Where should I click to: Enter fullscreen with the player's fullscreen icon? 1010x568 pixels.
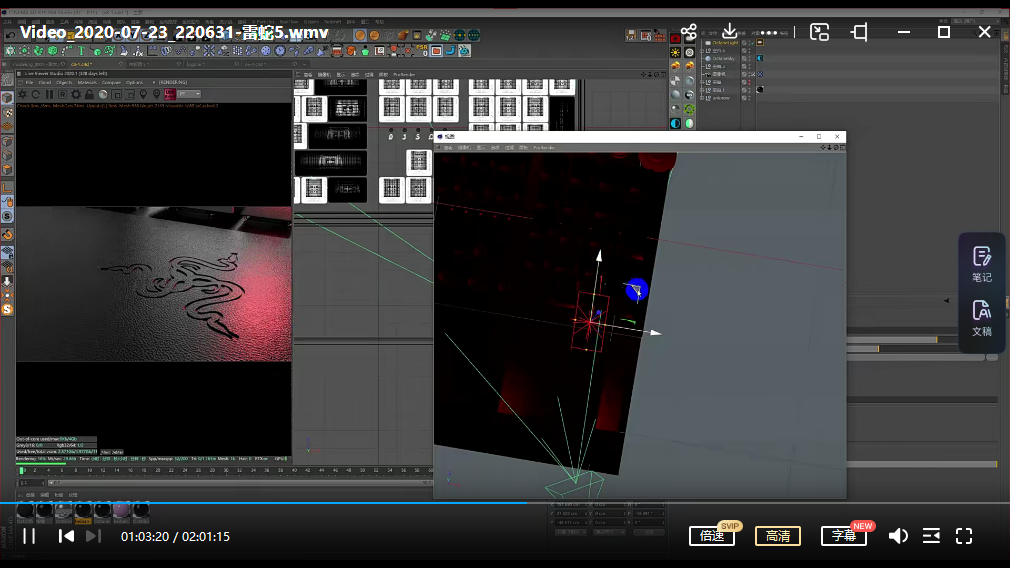pyautogui.click(x=964, y=536)
